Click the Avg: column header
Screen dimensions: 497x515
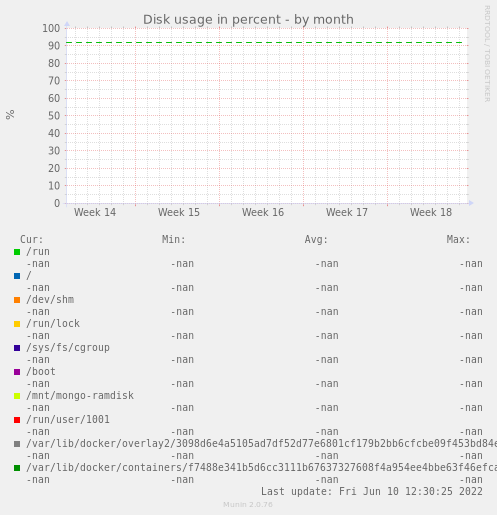point(316,239)
